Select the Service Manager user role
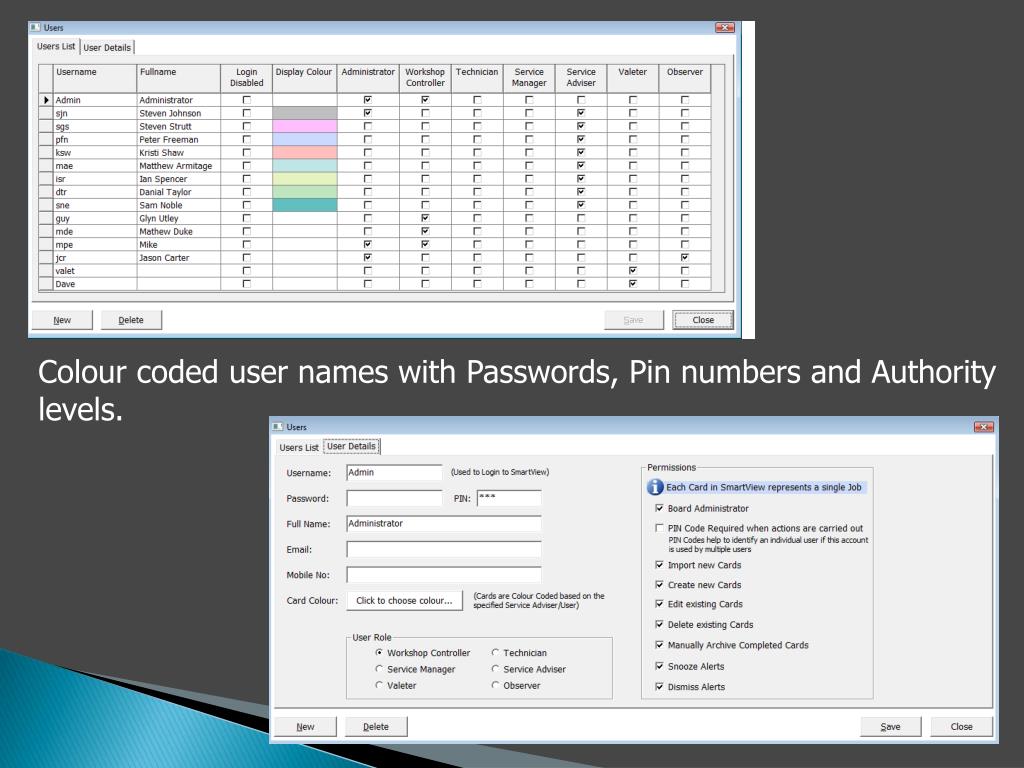 379,669
